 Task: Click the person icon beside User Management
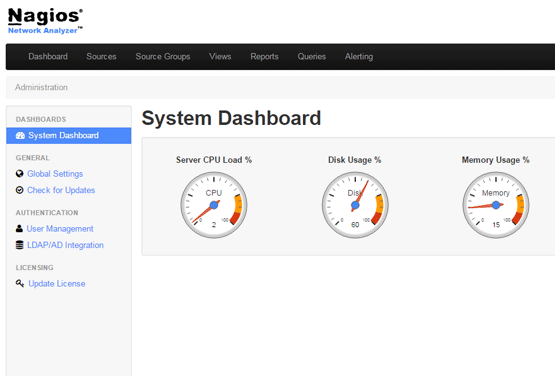coord(19,229)
